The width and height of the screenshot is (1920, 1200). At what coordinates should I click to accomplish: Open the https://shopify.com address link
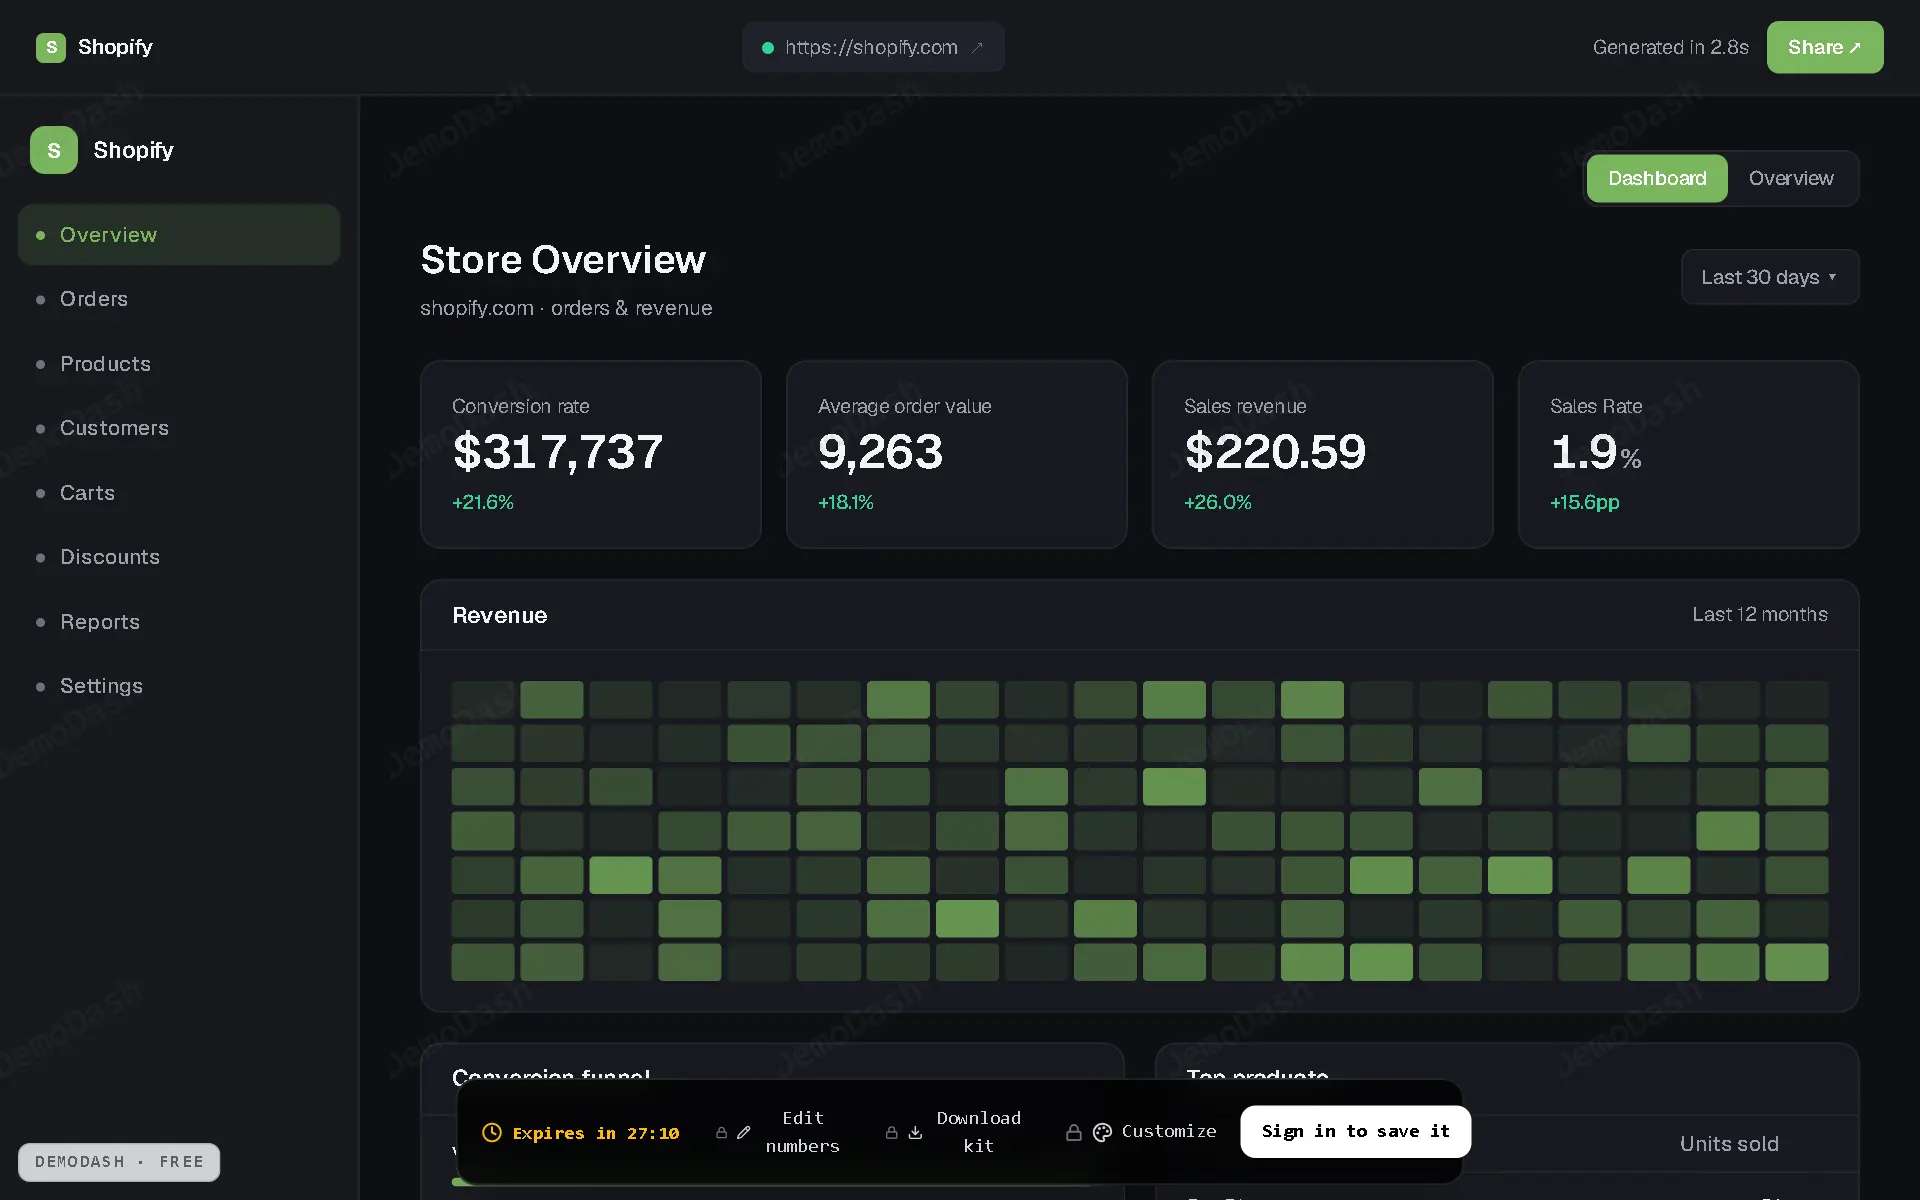tap(873, 47)
